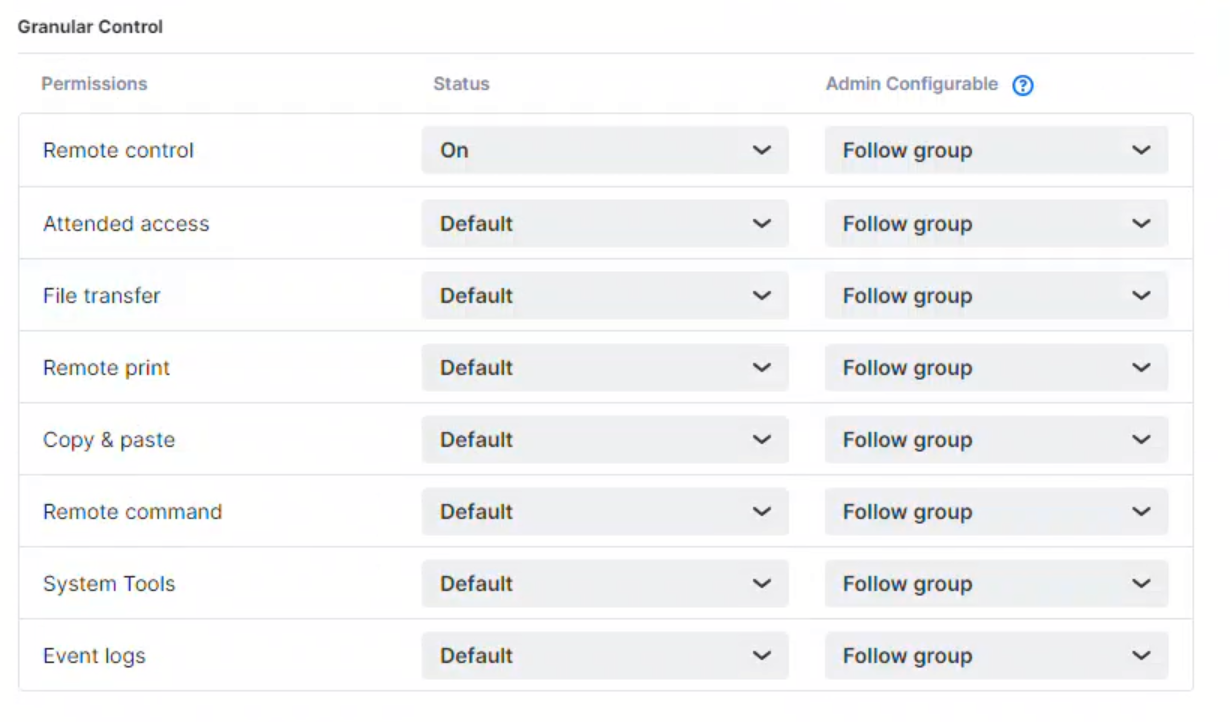
Task: Click the Granular Control section heading
Action: tap(90, 27)
